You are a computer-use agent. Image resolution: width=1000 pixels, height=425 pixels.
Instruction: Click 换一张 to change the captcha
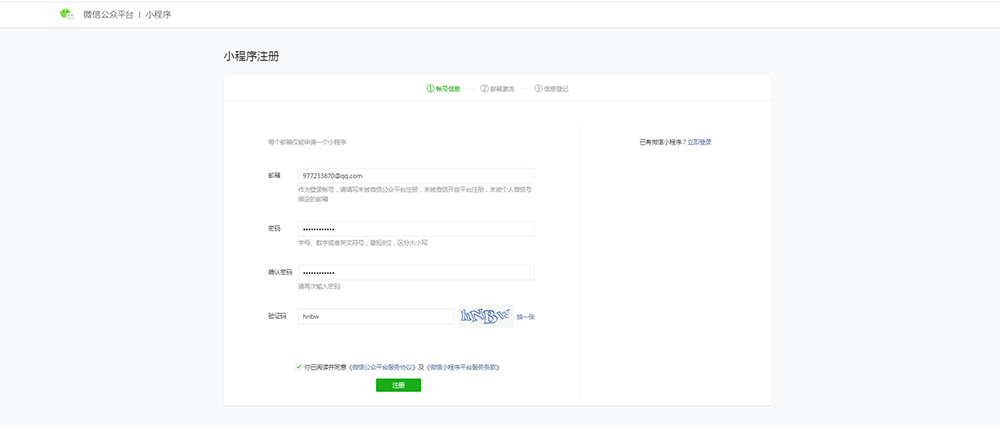click(526, 317)
